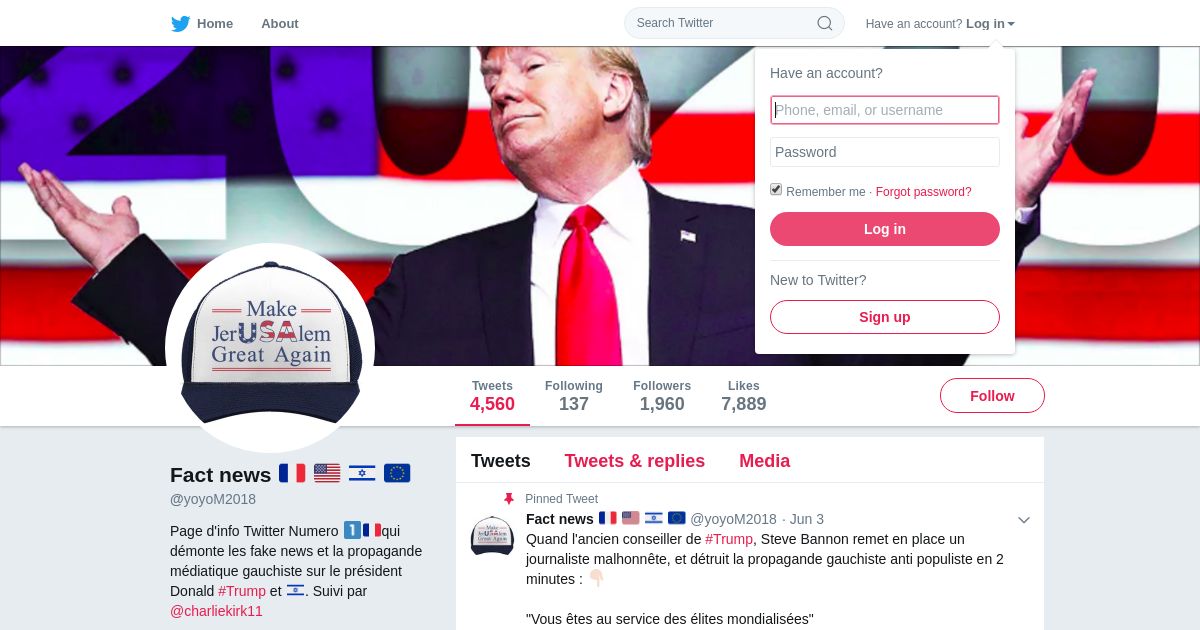Click the pinned tweet pin icon

point(509,499)
